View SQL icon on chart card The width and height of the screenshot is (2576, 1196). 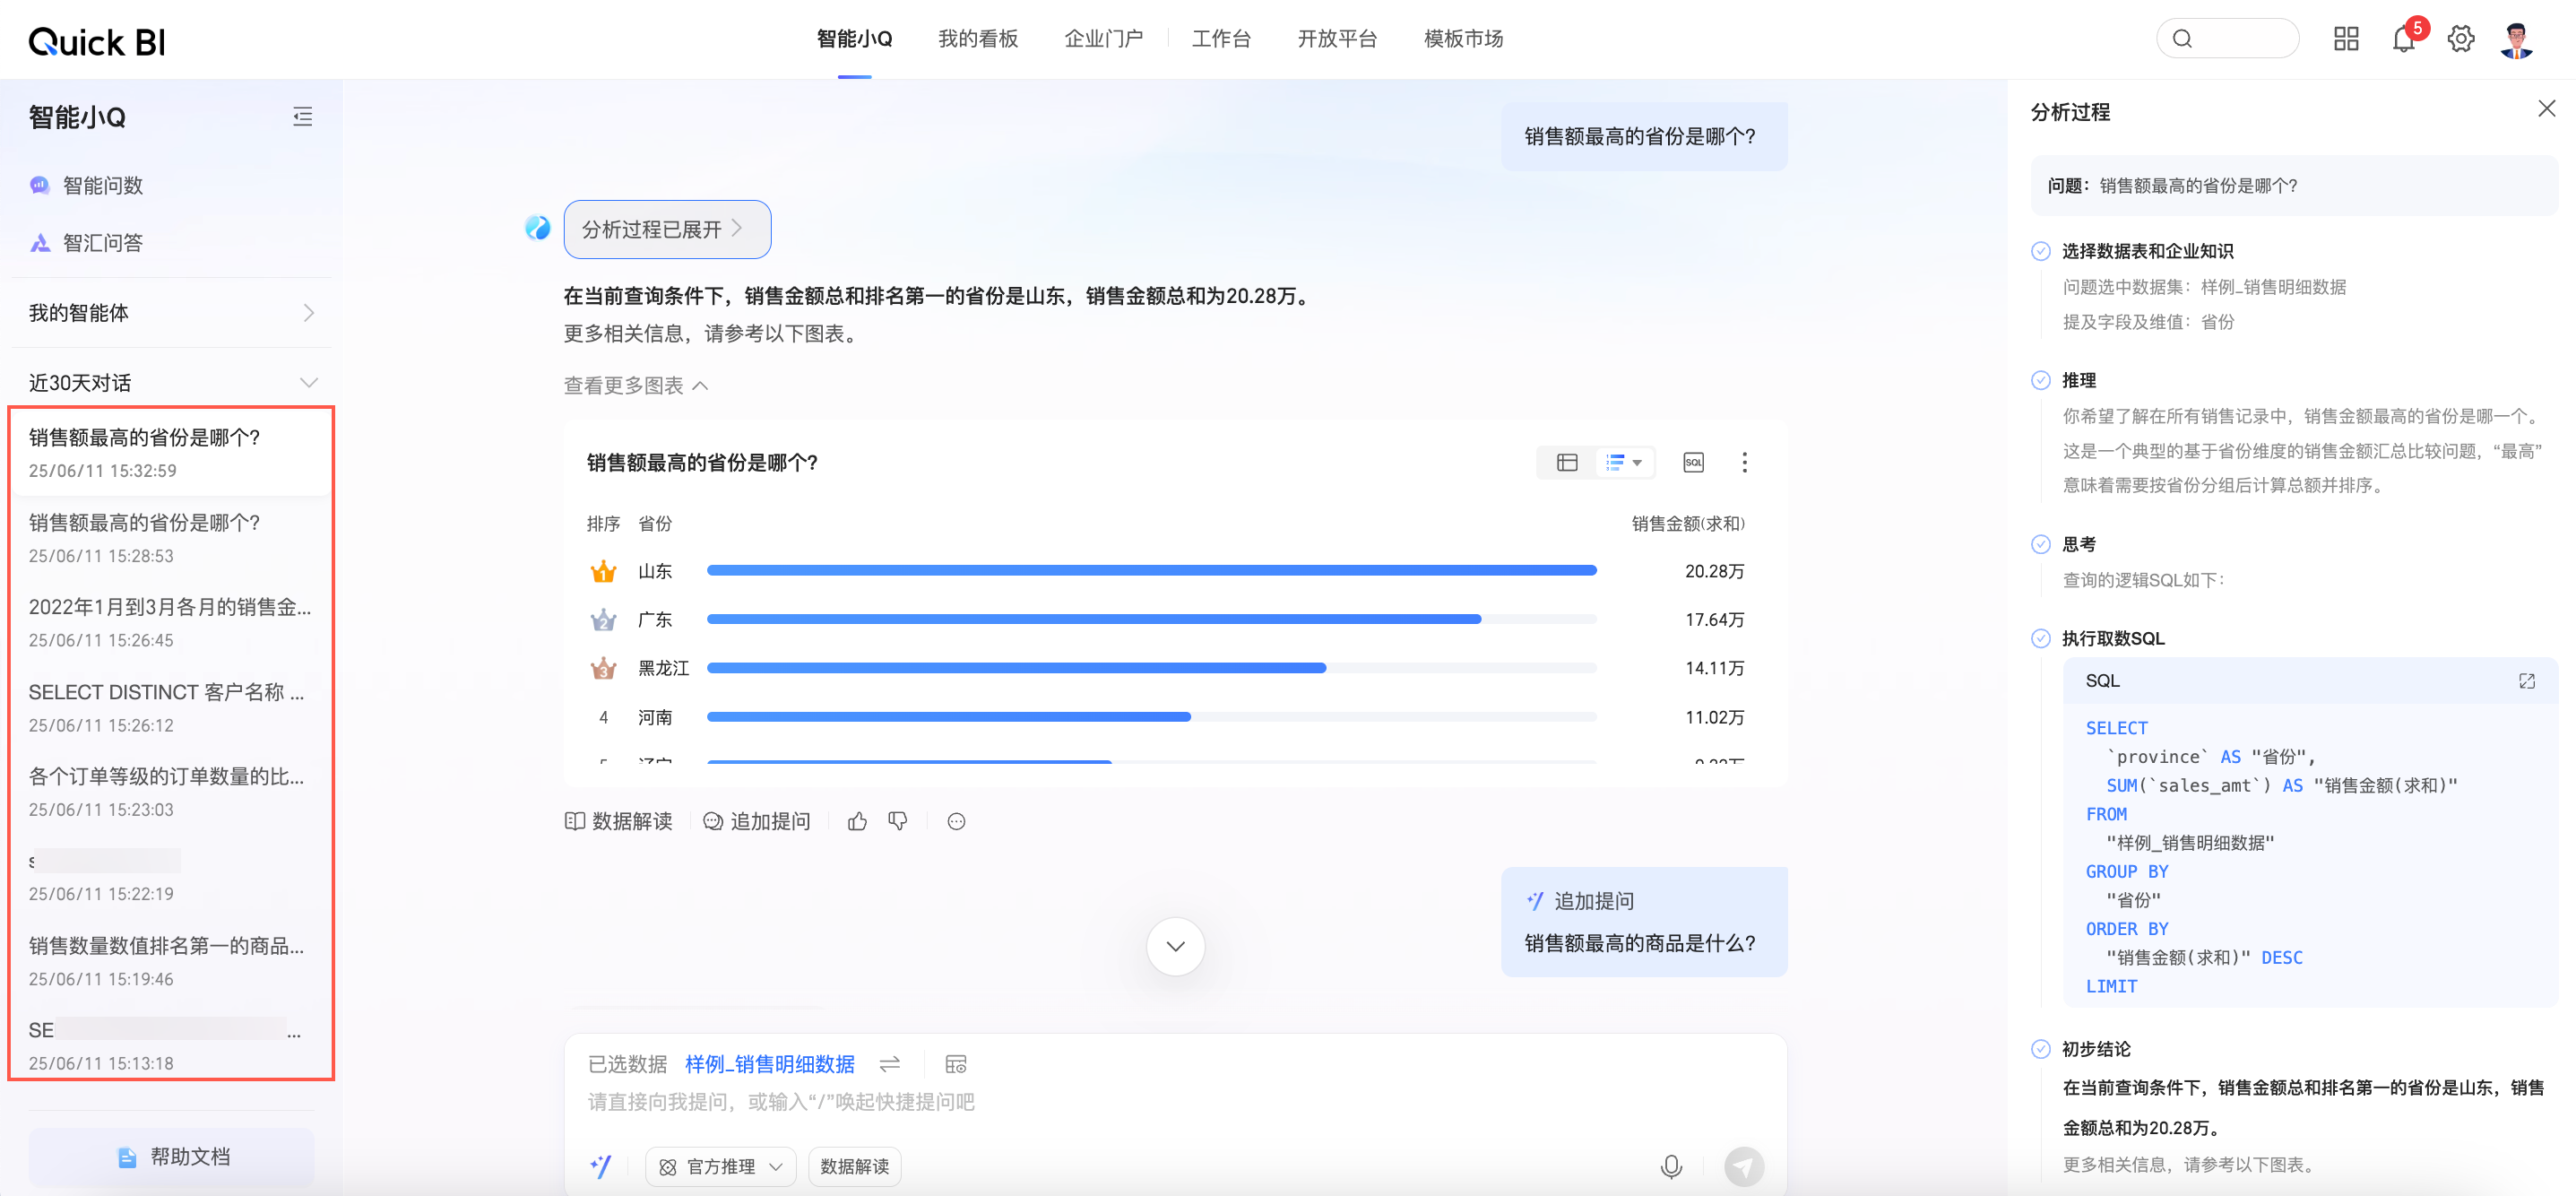pos(1693,462)
